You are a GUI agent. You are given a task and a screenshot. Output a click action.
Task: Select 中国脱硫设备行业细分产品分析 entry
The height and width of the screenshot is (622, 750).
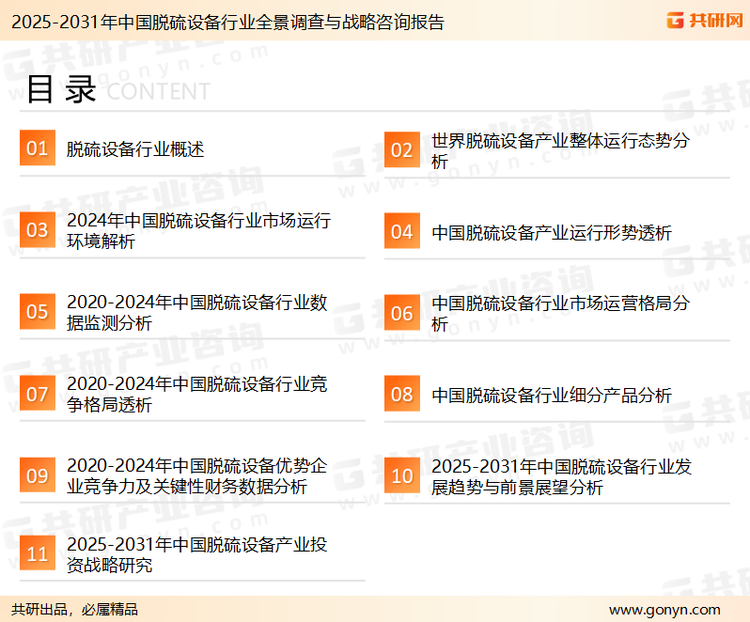tap(551, 395)
